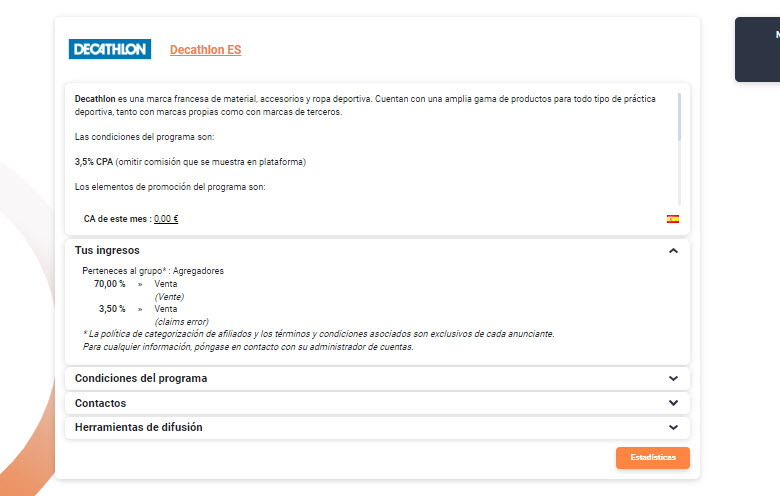Click the Agregadores group label
This screenshot has width=780, height=496.
[x=198, y=271]
